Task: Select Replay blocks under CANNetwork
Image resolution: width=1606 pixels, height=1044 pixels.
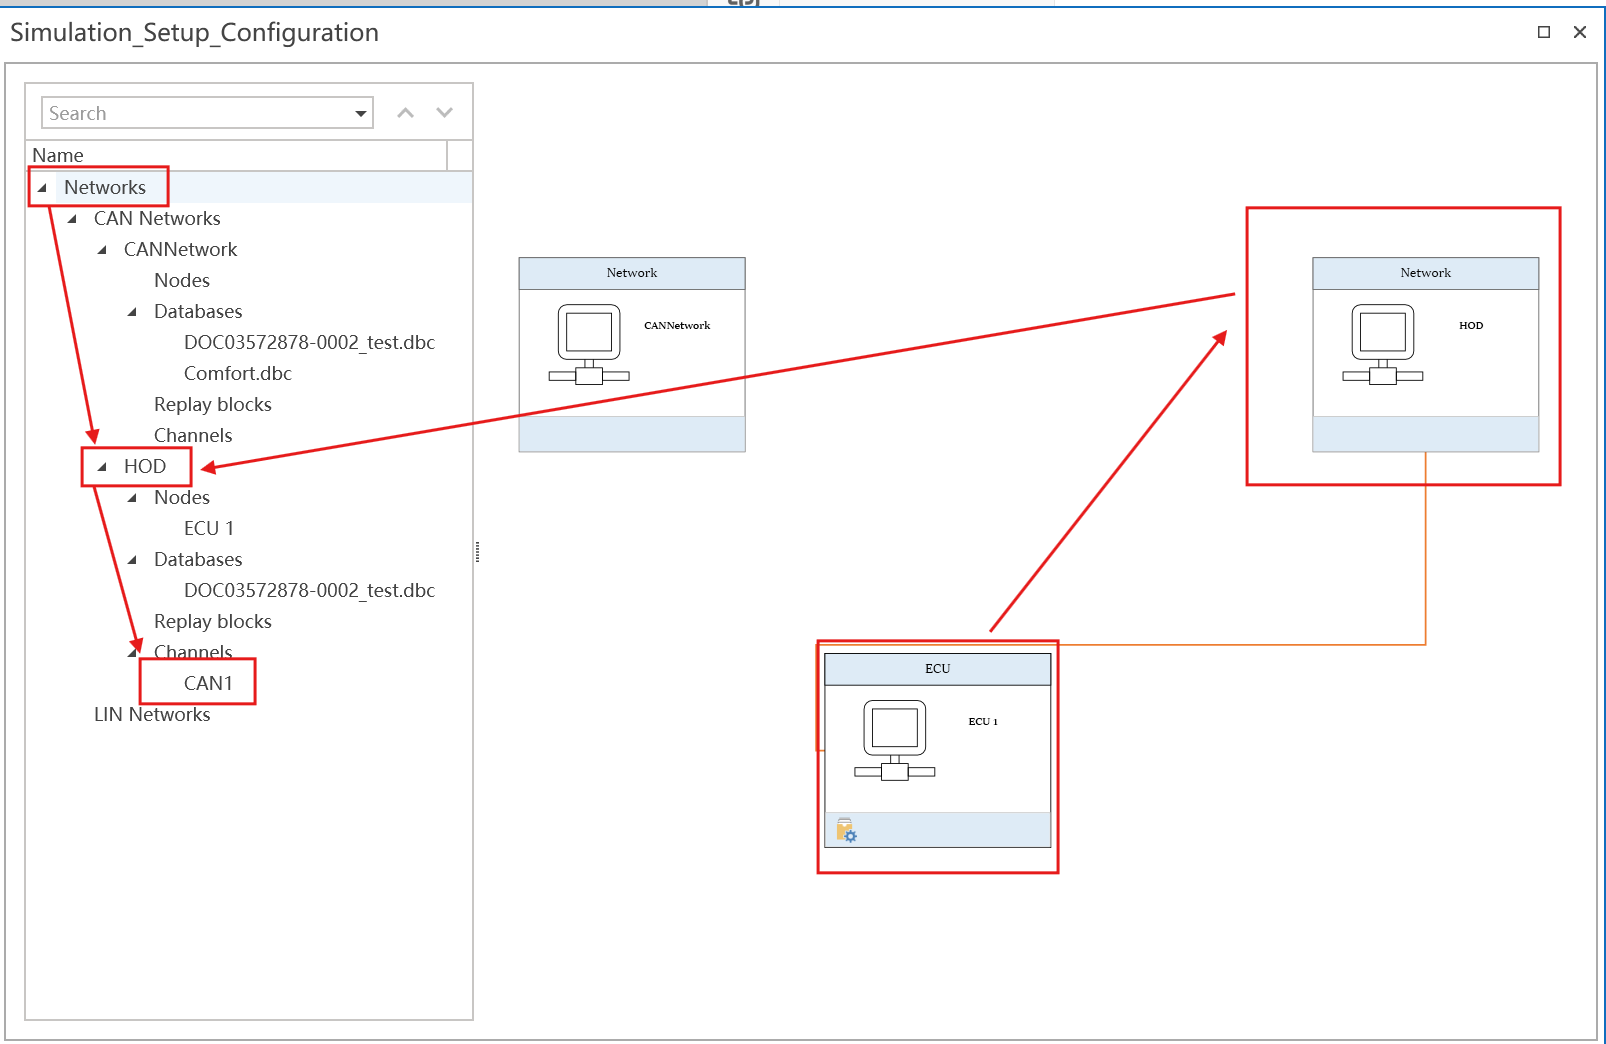Action: [212, 405]
